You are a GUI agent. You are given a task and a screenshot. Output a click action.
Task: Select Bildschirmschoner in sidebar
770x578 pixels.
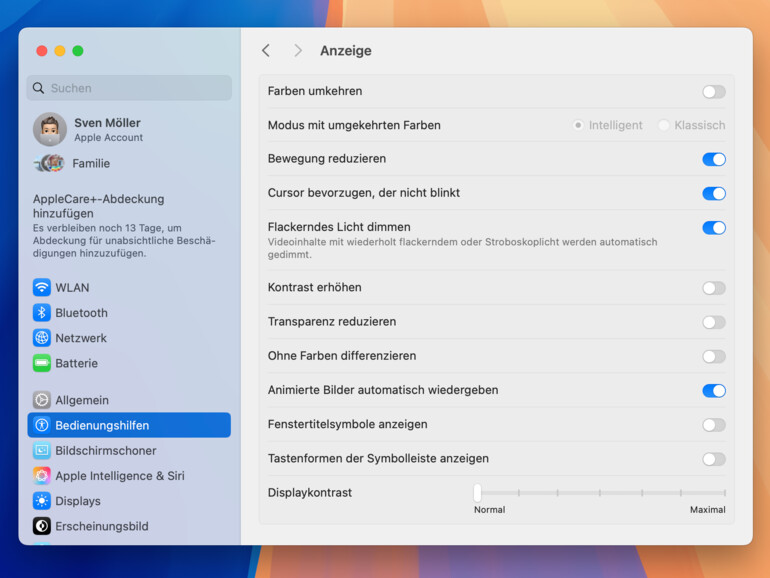(129, 450)
